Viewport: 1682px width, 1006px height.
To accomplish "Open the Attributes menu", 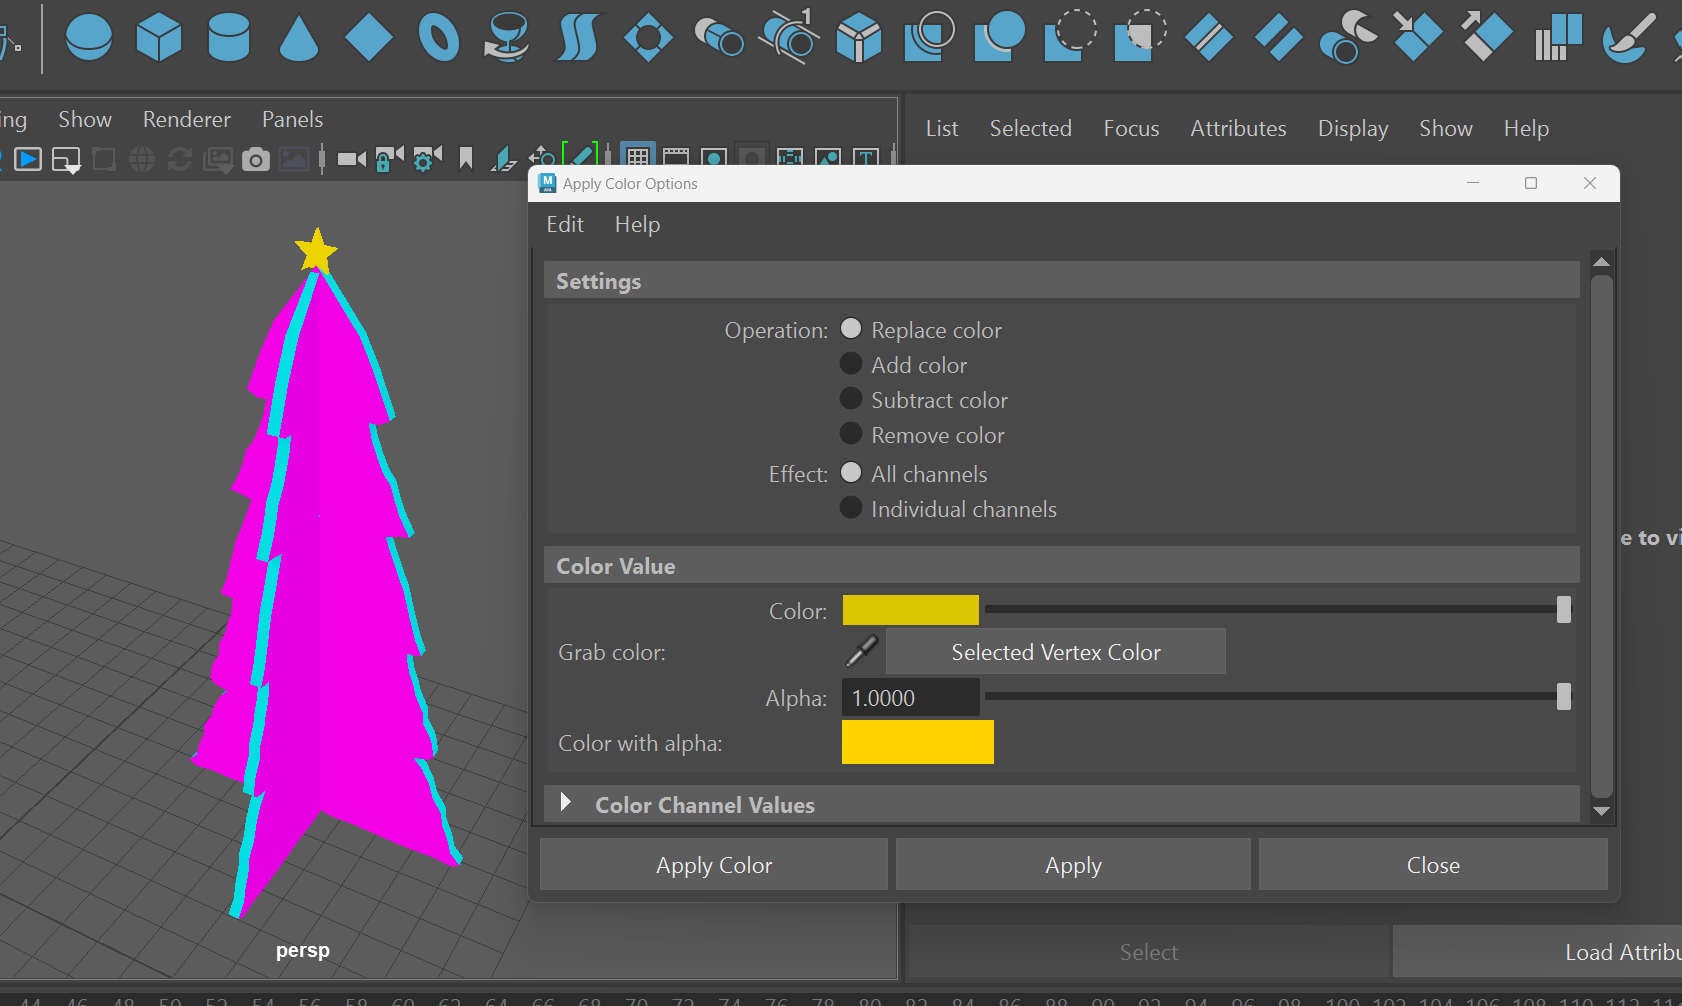I will click(x=1238, y=128).
